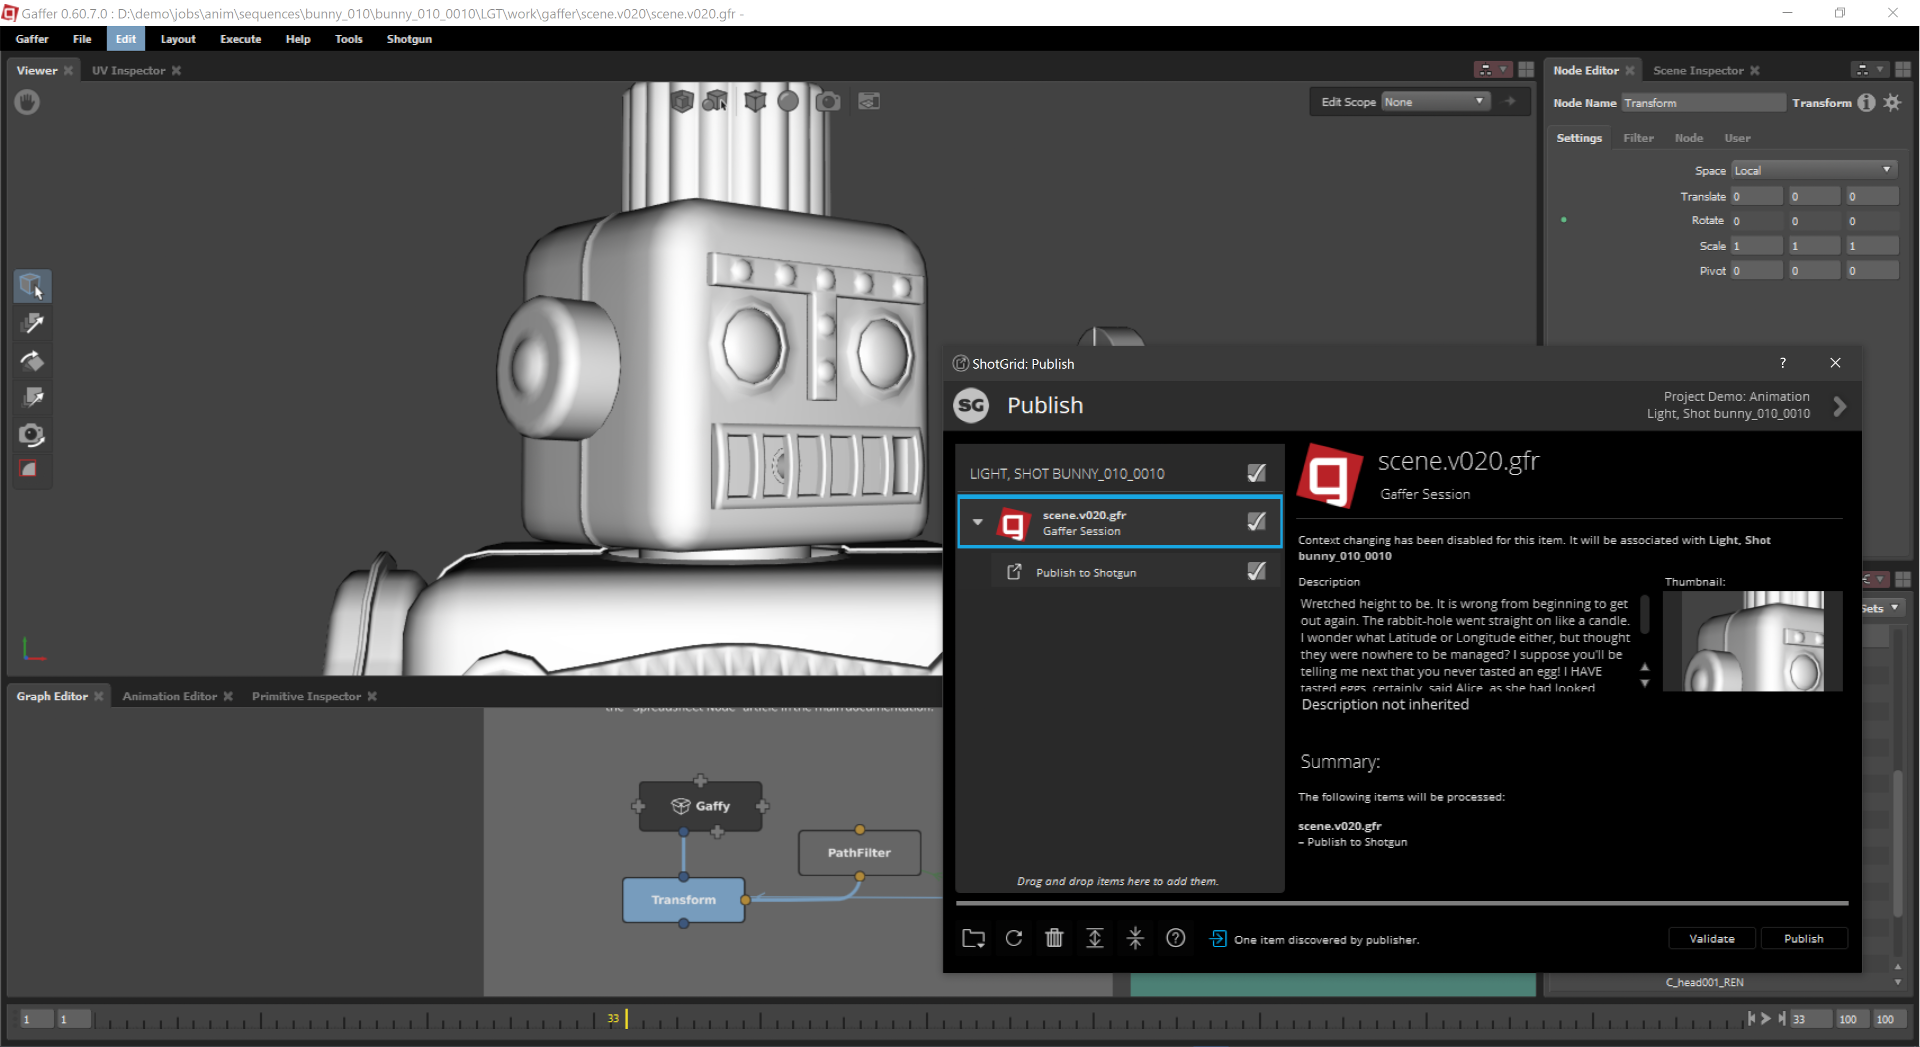Open the Execute menu
1920x1047 pixels.
coord(240,39)
